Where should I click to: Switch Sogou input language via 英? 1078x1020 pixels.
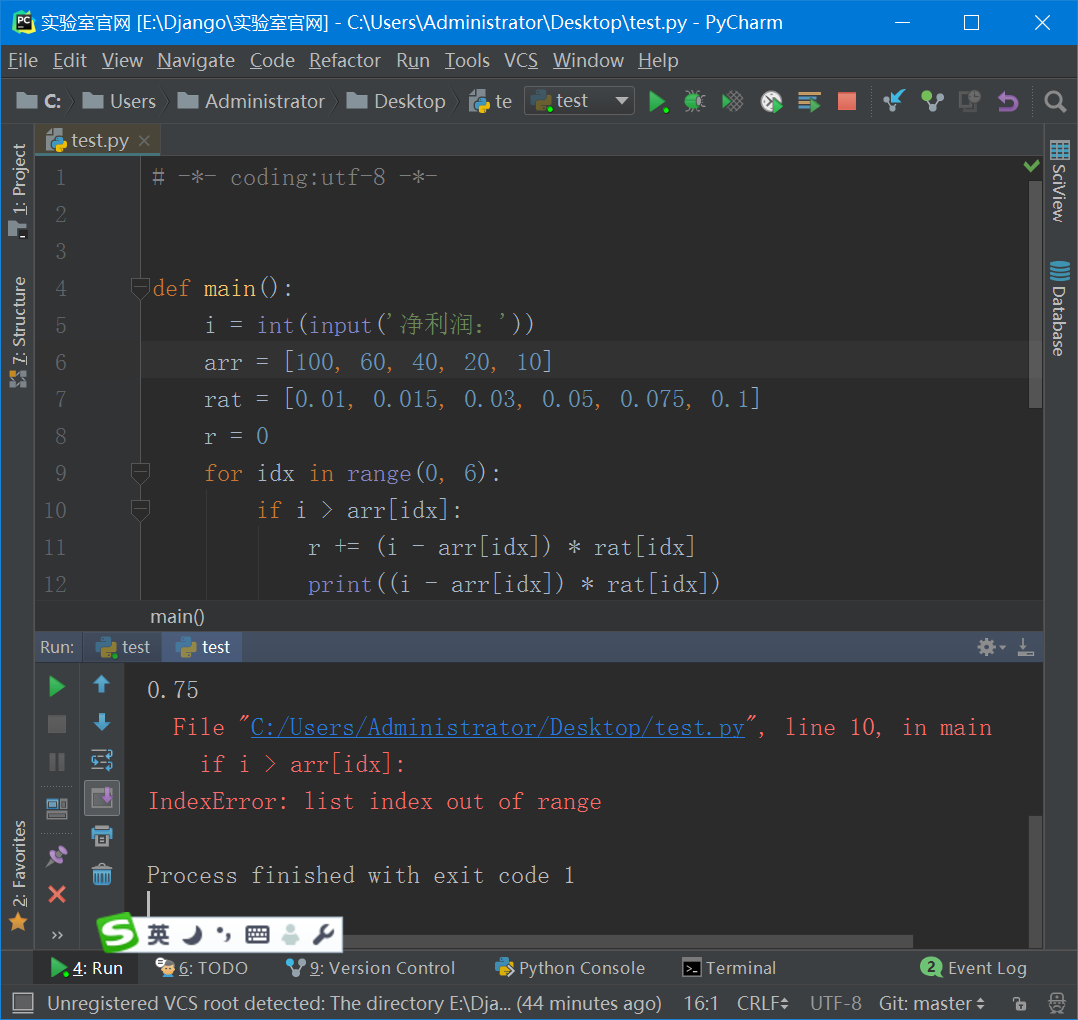[x=157, y=934]
